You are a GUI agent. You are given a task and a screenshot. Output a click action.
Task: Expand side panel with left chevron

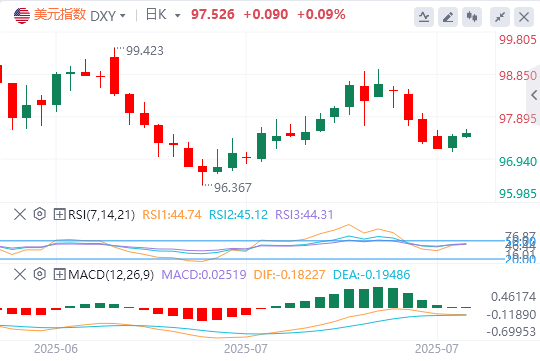(x=534, y=95)
